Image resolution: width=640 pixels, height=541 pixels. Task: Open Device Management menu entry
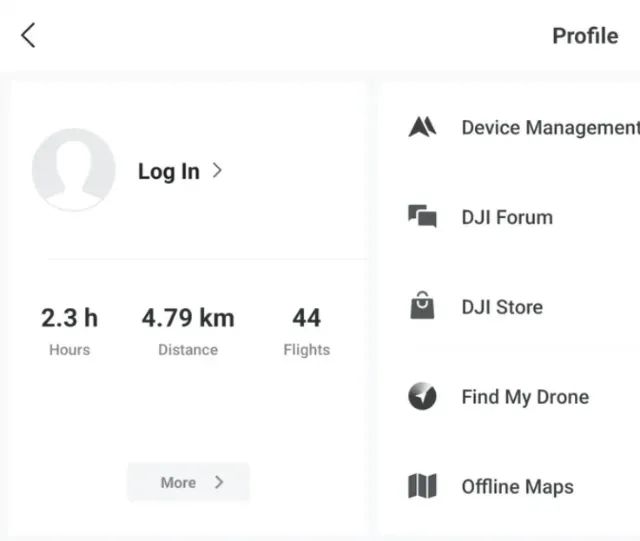pos(551,127)
